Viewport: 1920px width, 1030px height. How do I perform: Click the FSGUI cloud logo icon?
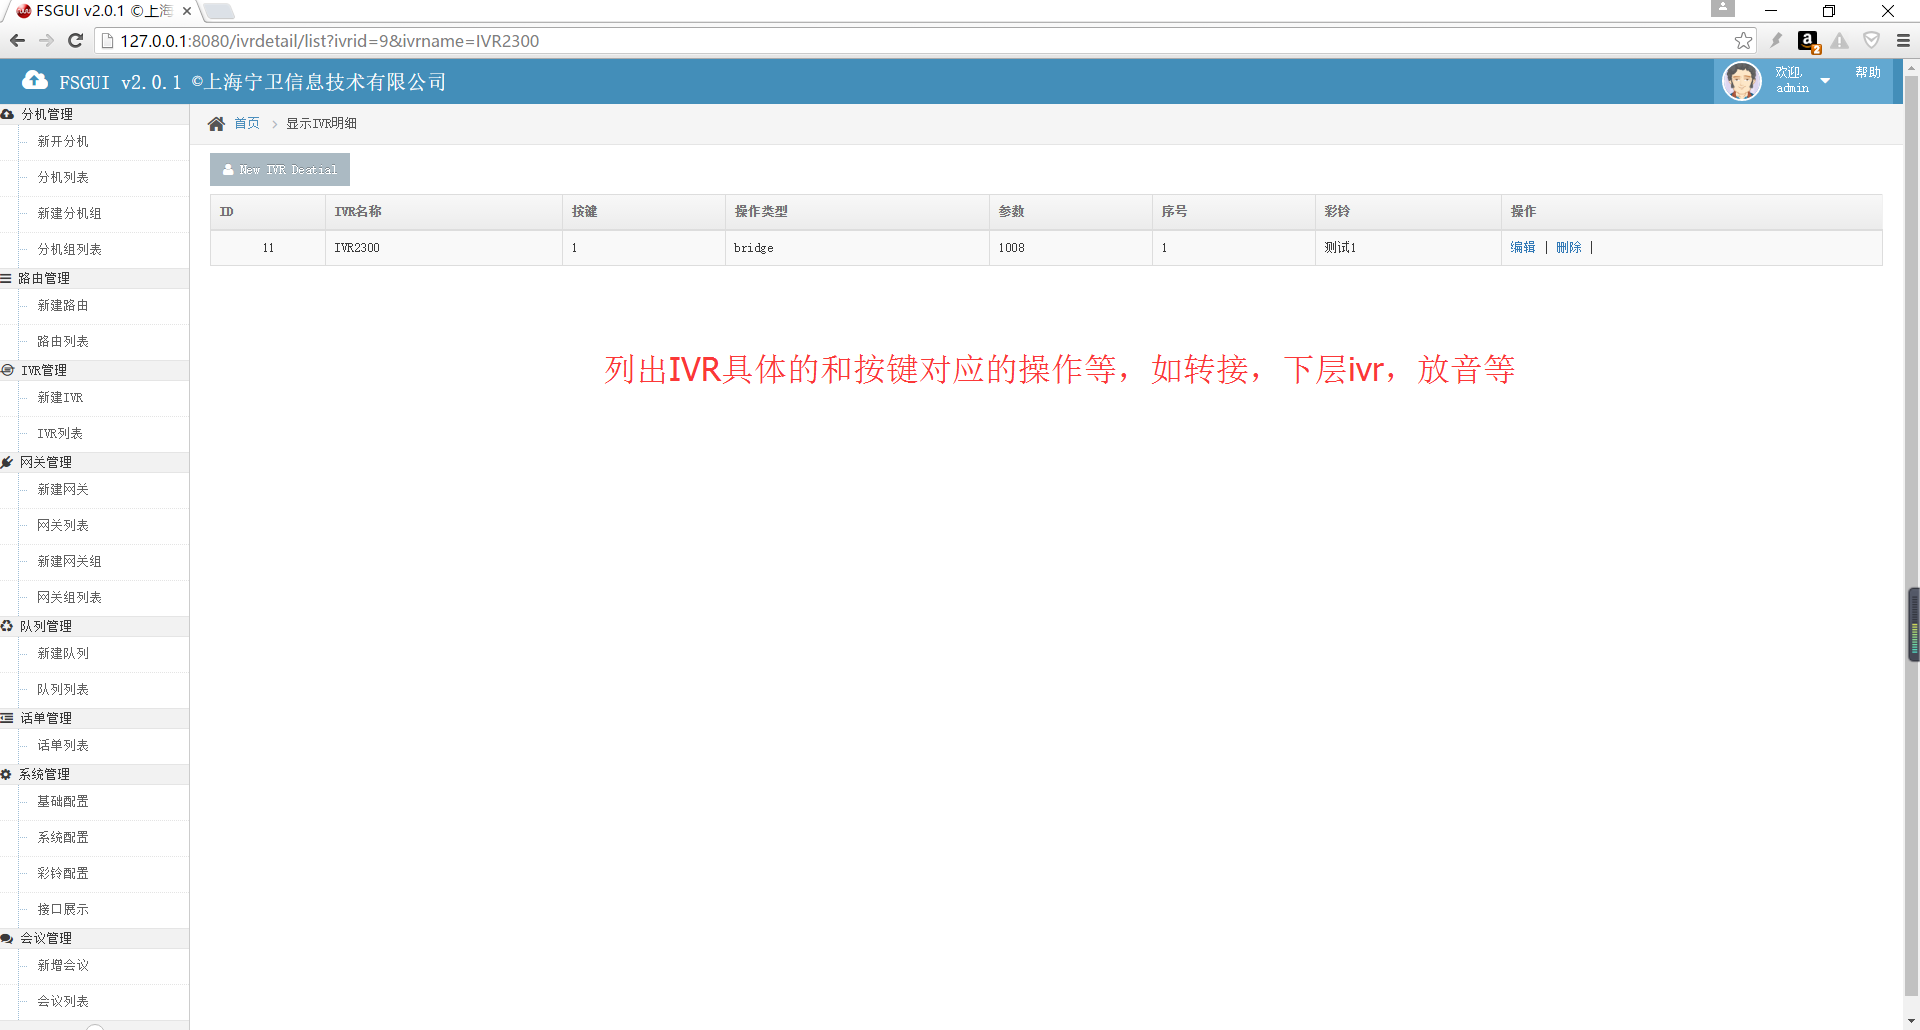[x=35, y=81]
